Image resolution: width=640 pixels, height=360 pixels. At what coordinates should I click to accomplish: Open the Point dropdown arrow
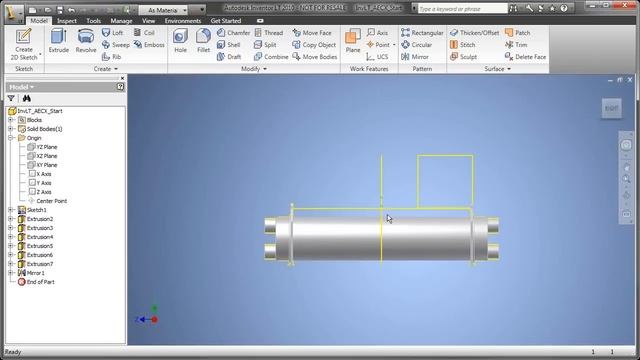pyautogui.click(x=394, y=45)
